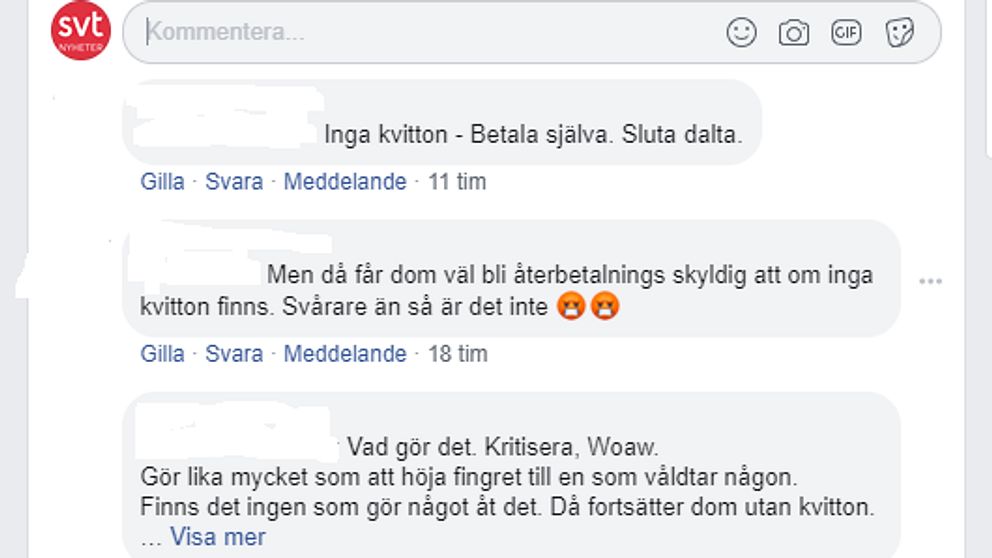Viewport: 992px width, 558px height.
Task: Click the first angry face emoji in comment
Action: (x=571, y=306)
